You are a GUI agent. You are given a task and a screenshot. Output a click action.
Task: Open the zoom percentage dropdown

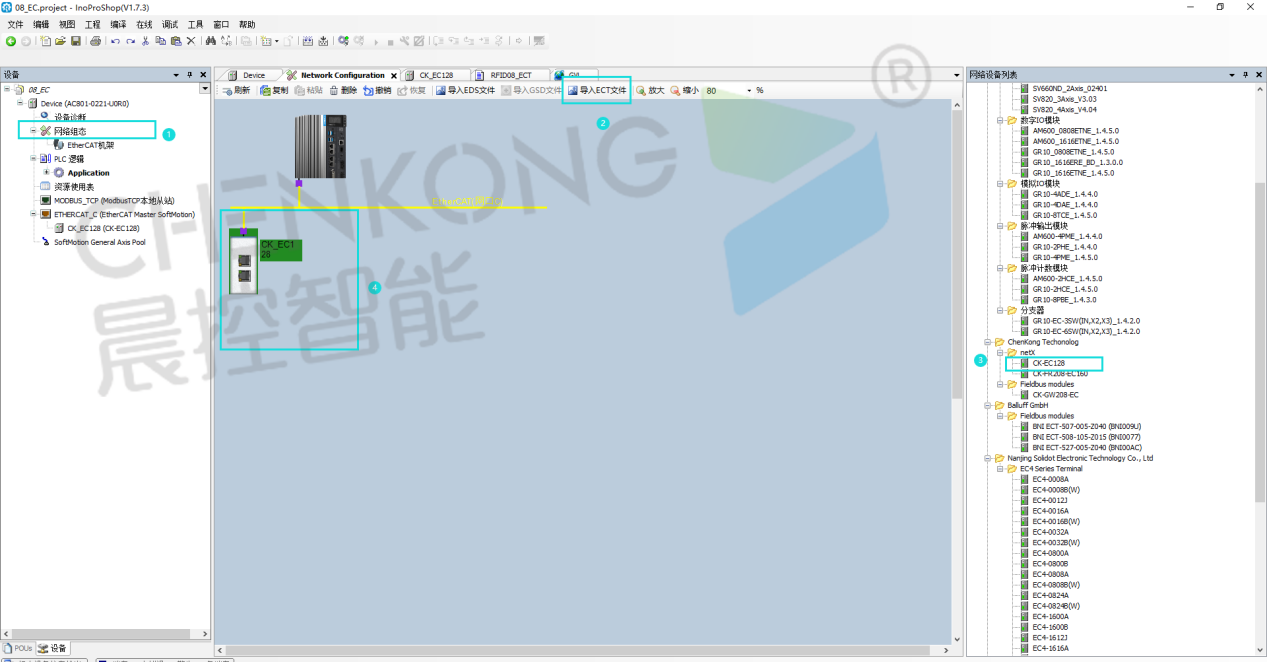(x=747, y=91)
